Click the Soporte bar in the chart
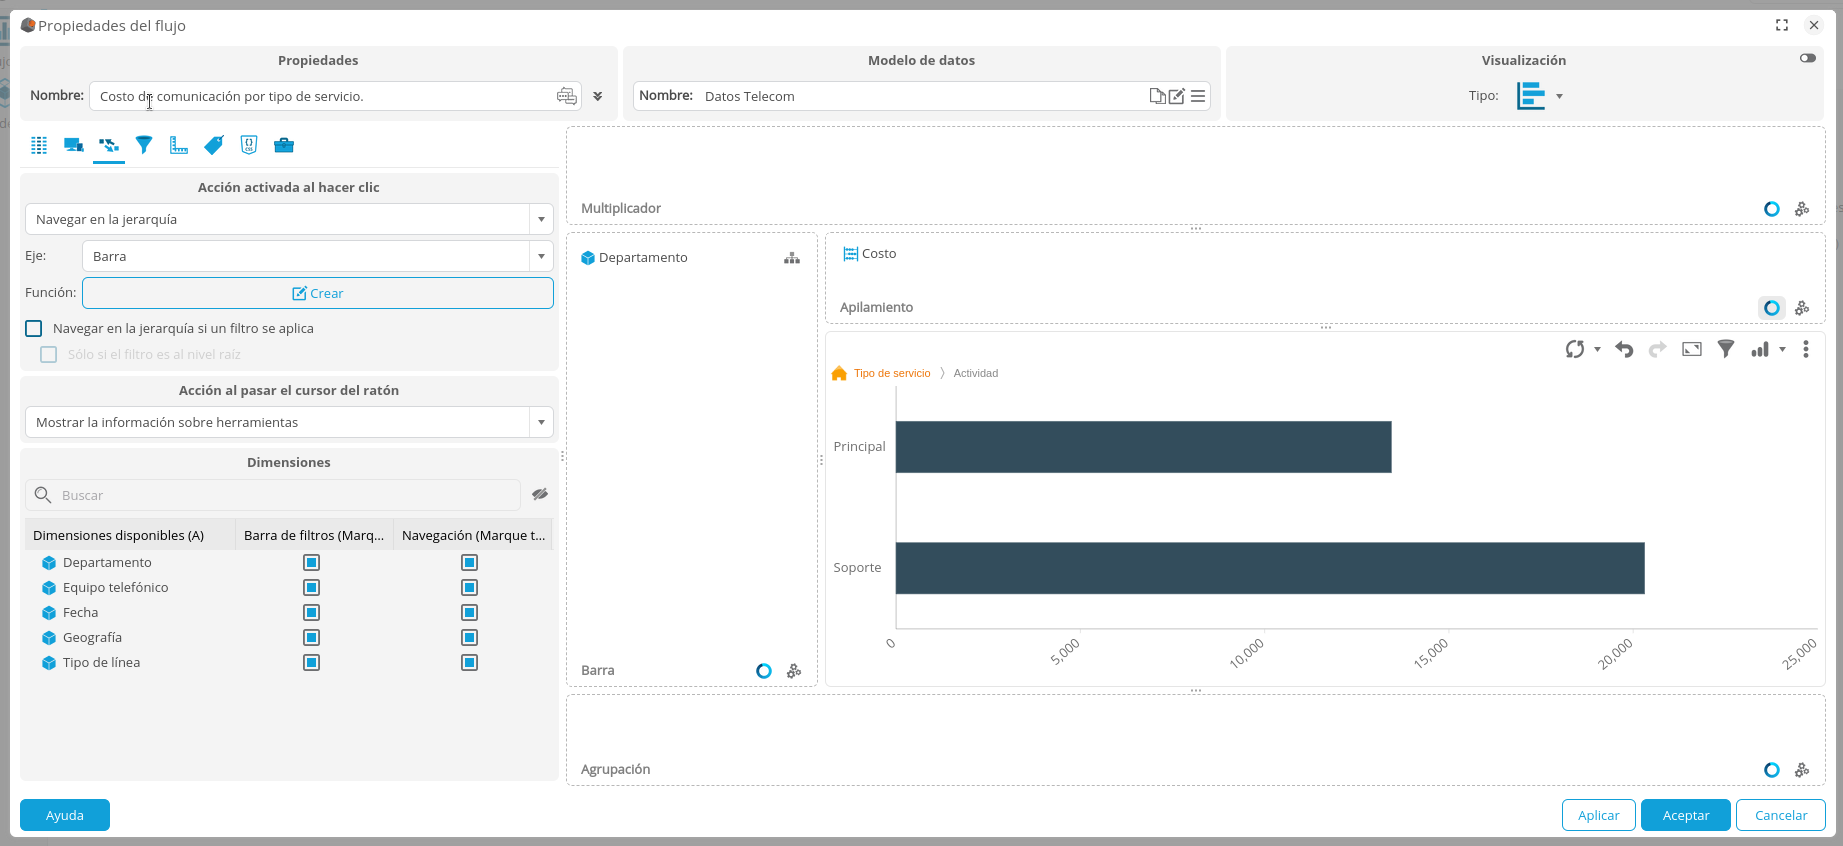This screenshot has width=1843, height=846. tap(1269, 568)
